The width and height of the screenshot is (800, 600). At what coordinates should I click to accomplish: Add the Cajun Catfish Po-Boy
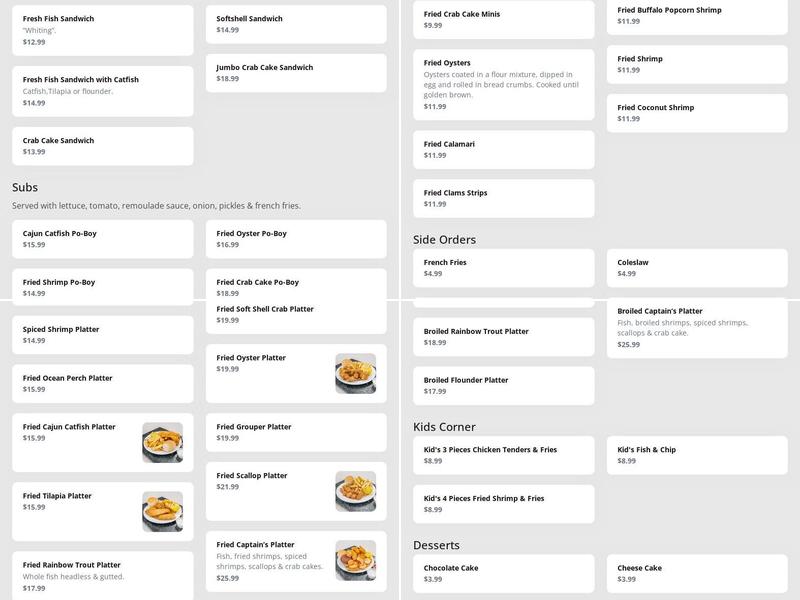tap(102, 239)
